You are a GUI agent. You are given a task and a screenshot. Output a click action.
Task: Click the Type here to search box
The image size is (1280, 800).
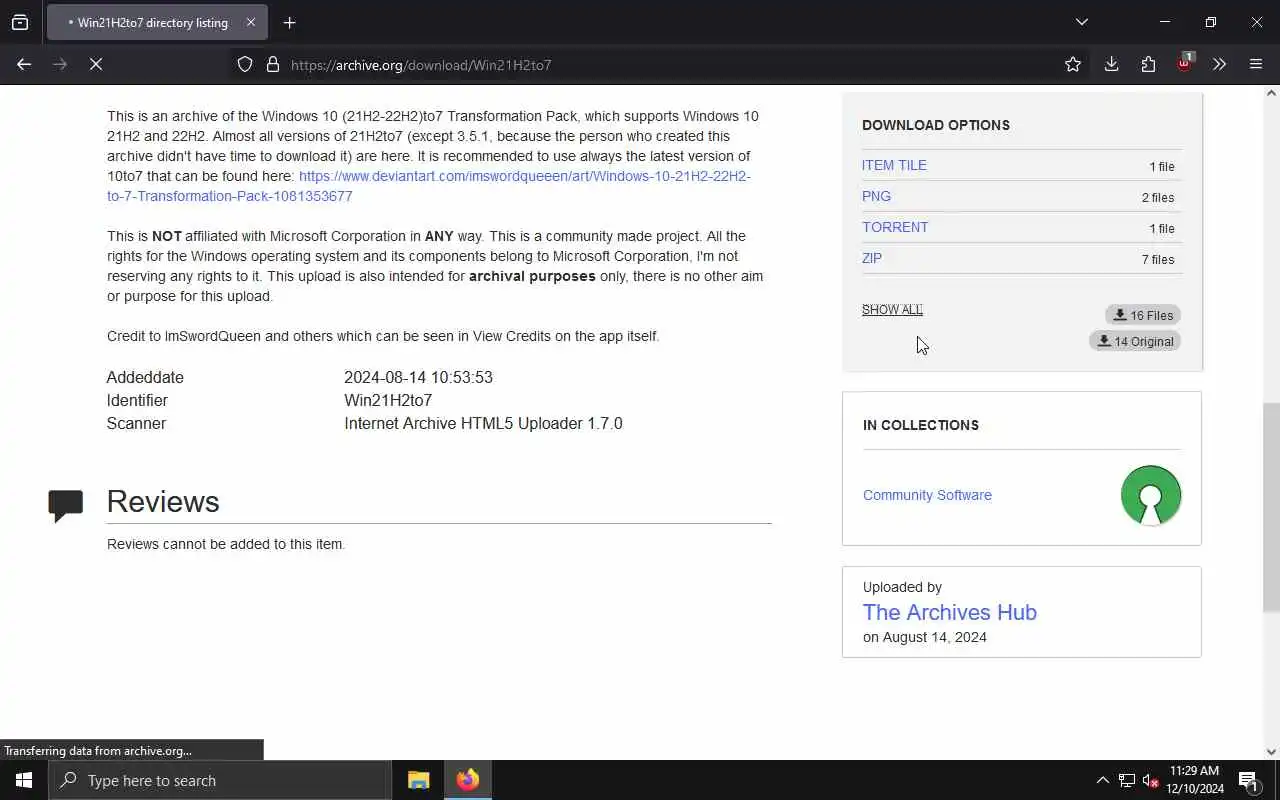point(220,780)
